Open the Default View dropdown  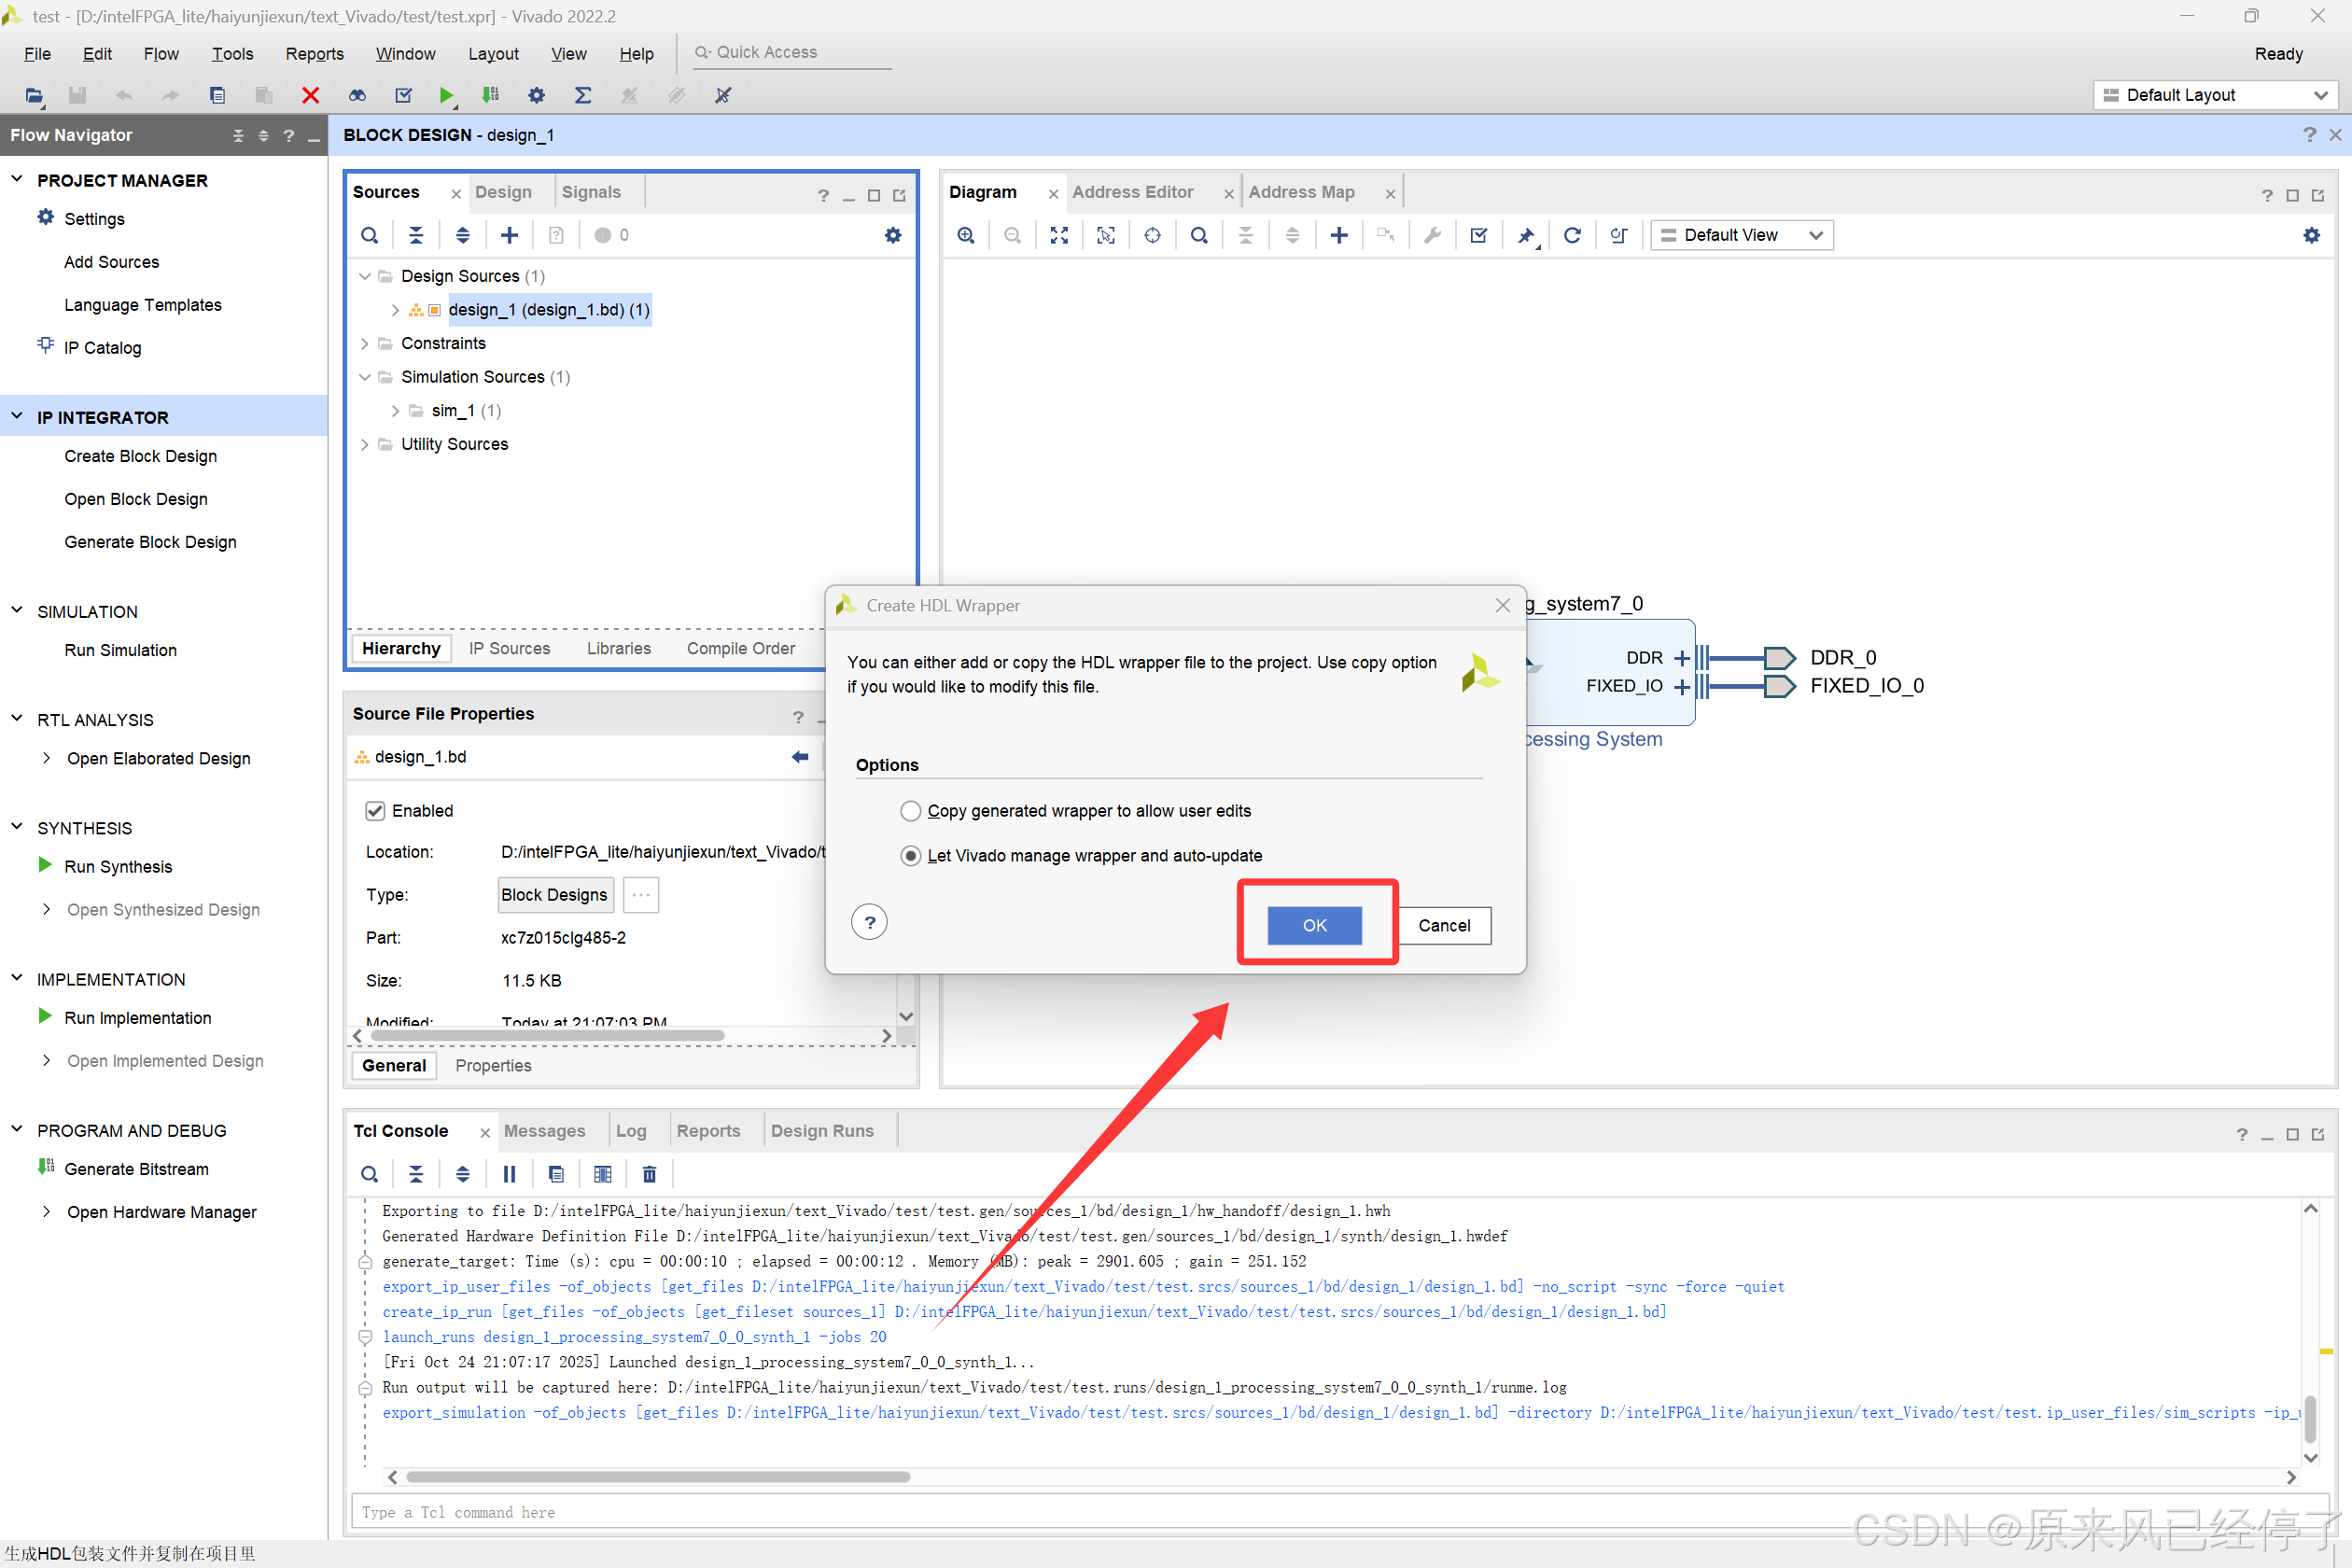[x=1741, y=235]
